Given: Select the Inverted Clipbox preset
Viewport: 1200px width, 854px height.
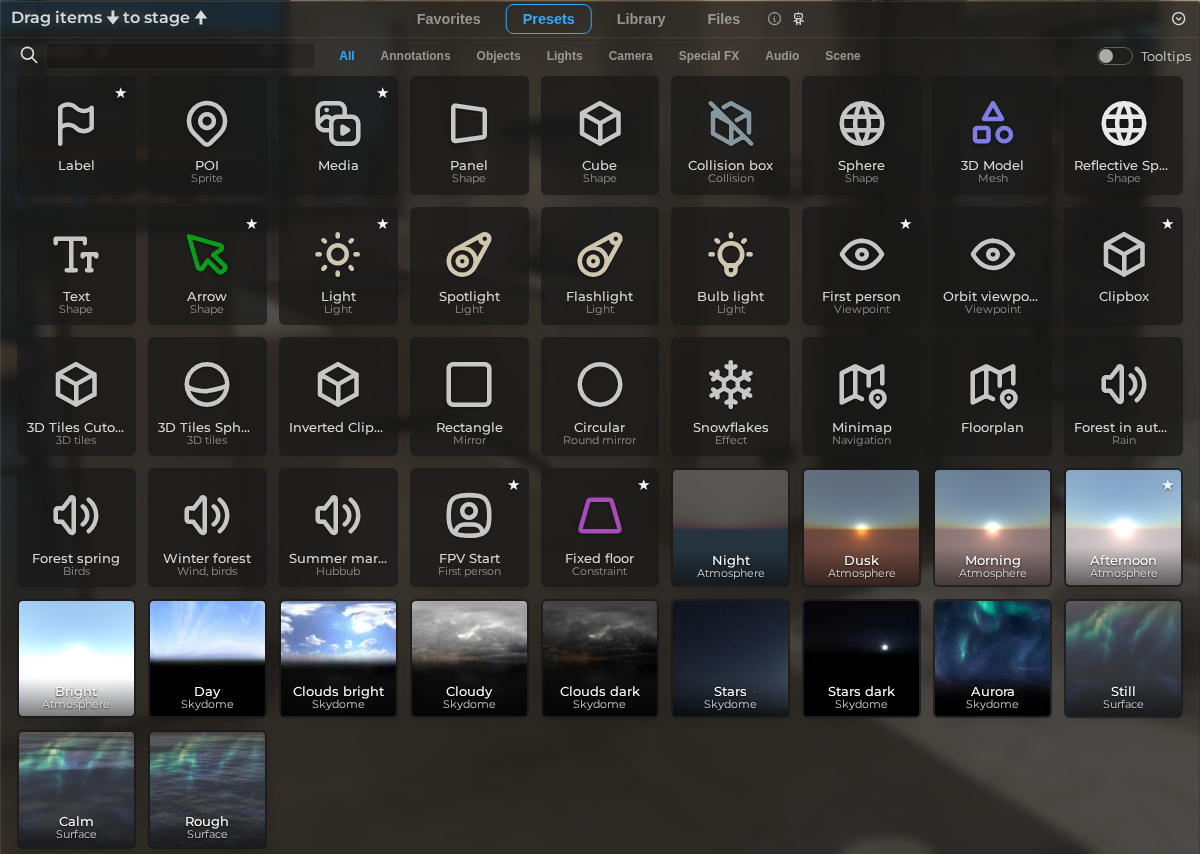Looking at the screenshot, I should tap(338, 397).
